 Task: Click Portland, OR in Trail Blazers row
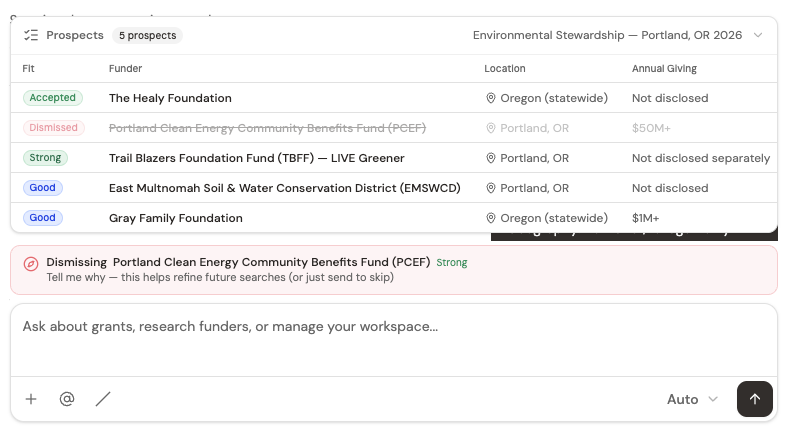coord(534,158)
